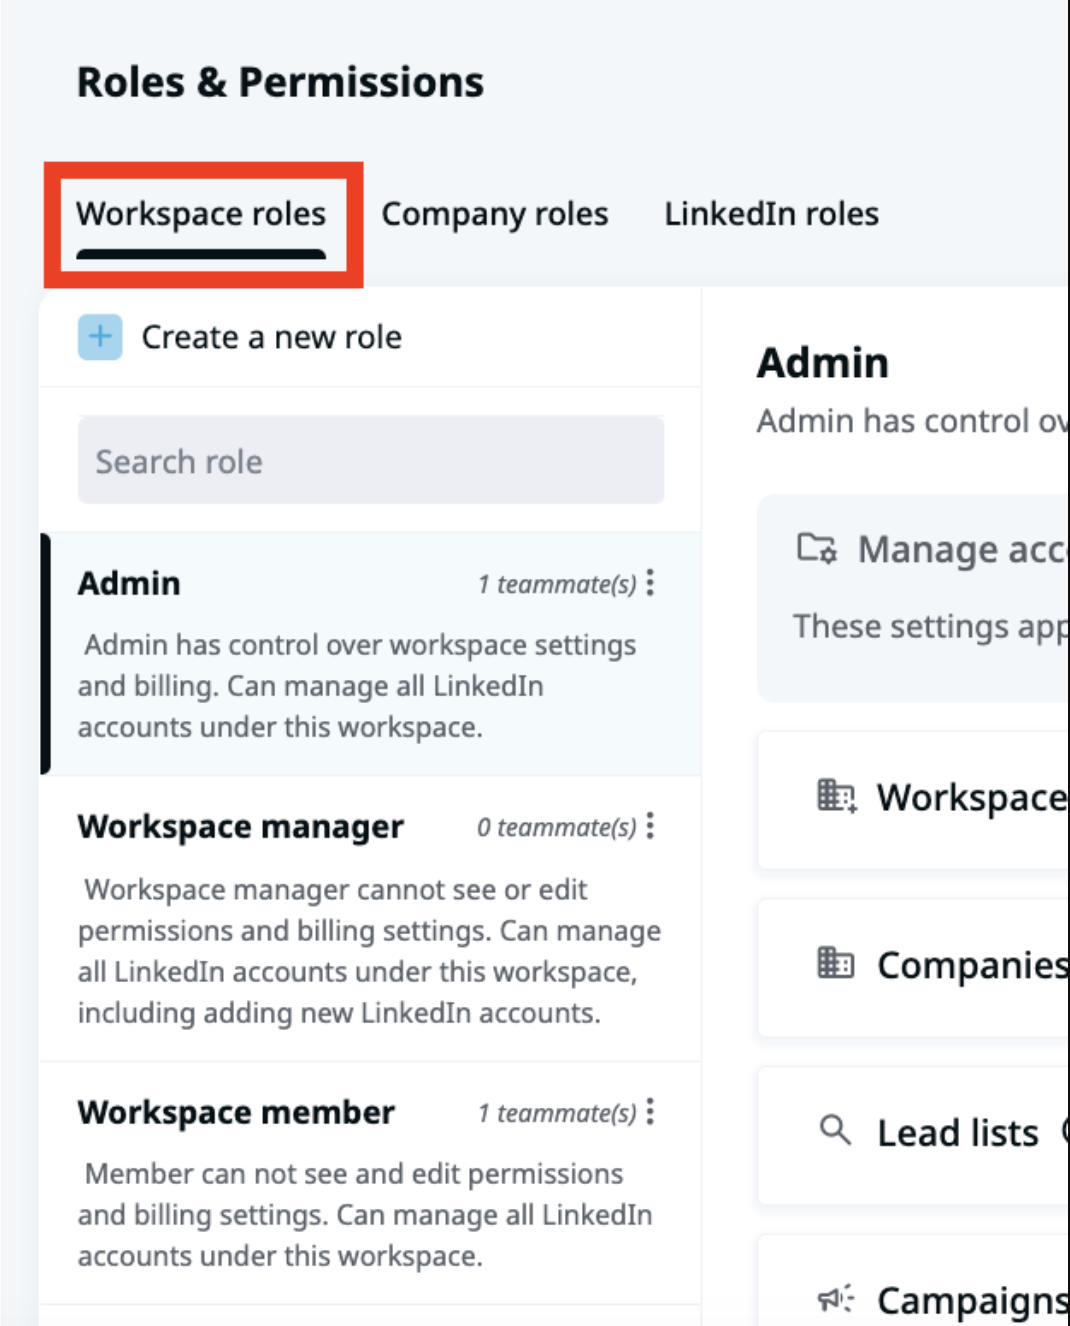
Task: Select the Workspace member role
Action: tap(370, 1183)
